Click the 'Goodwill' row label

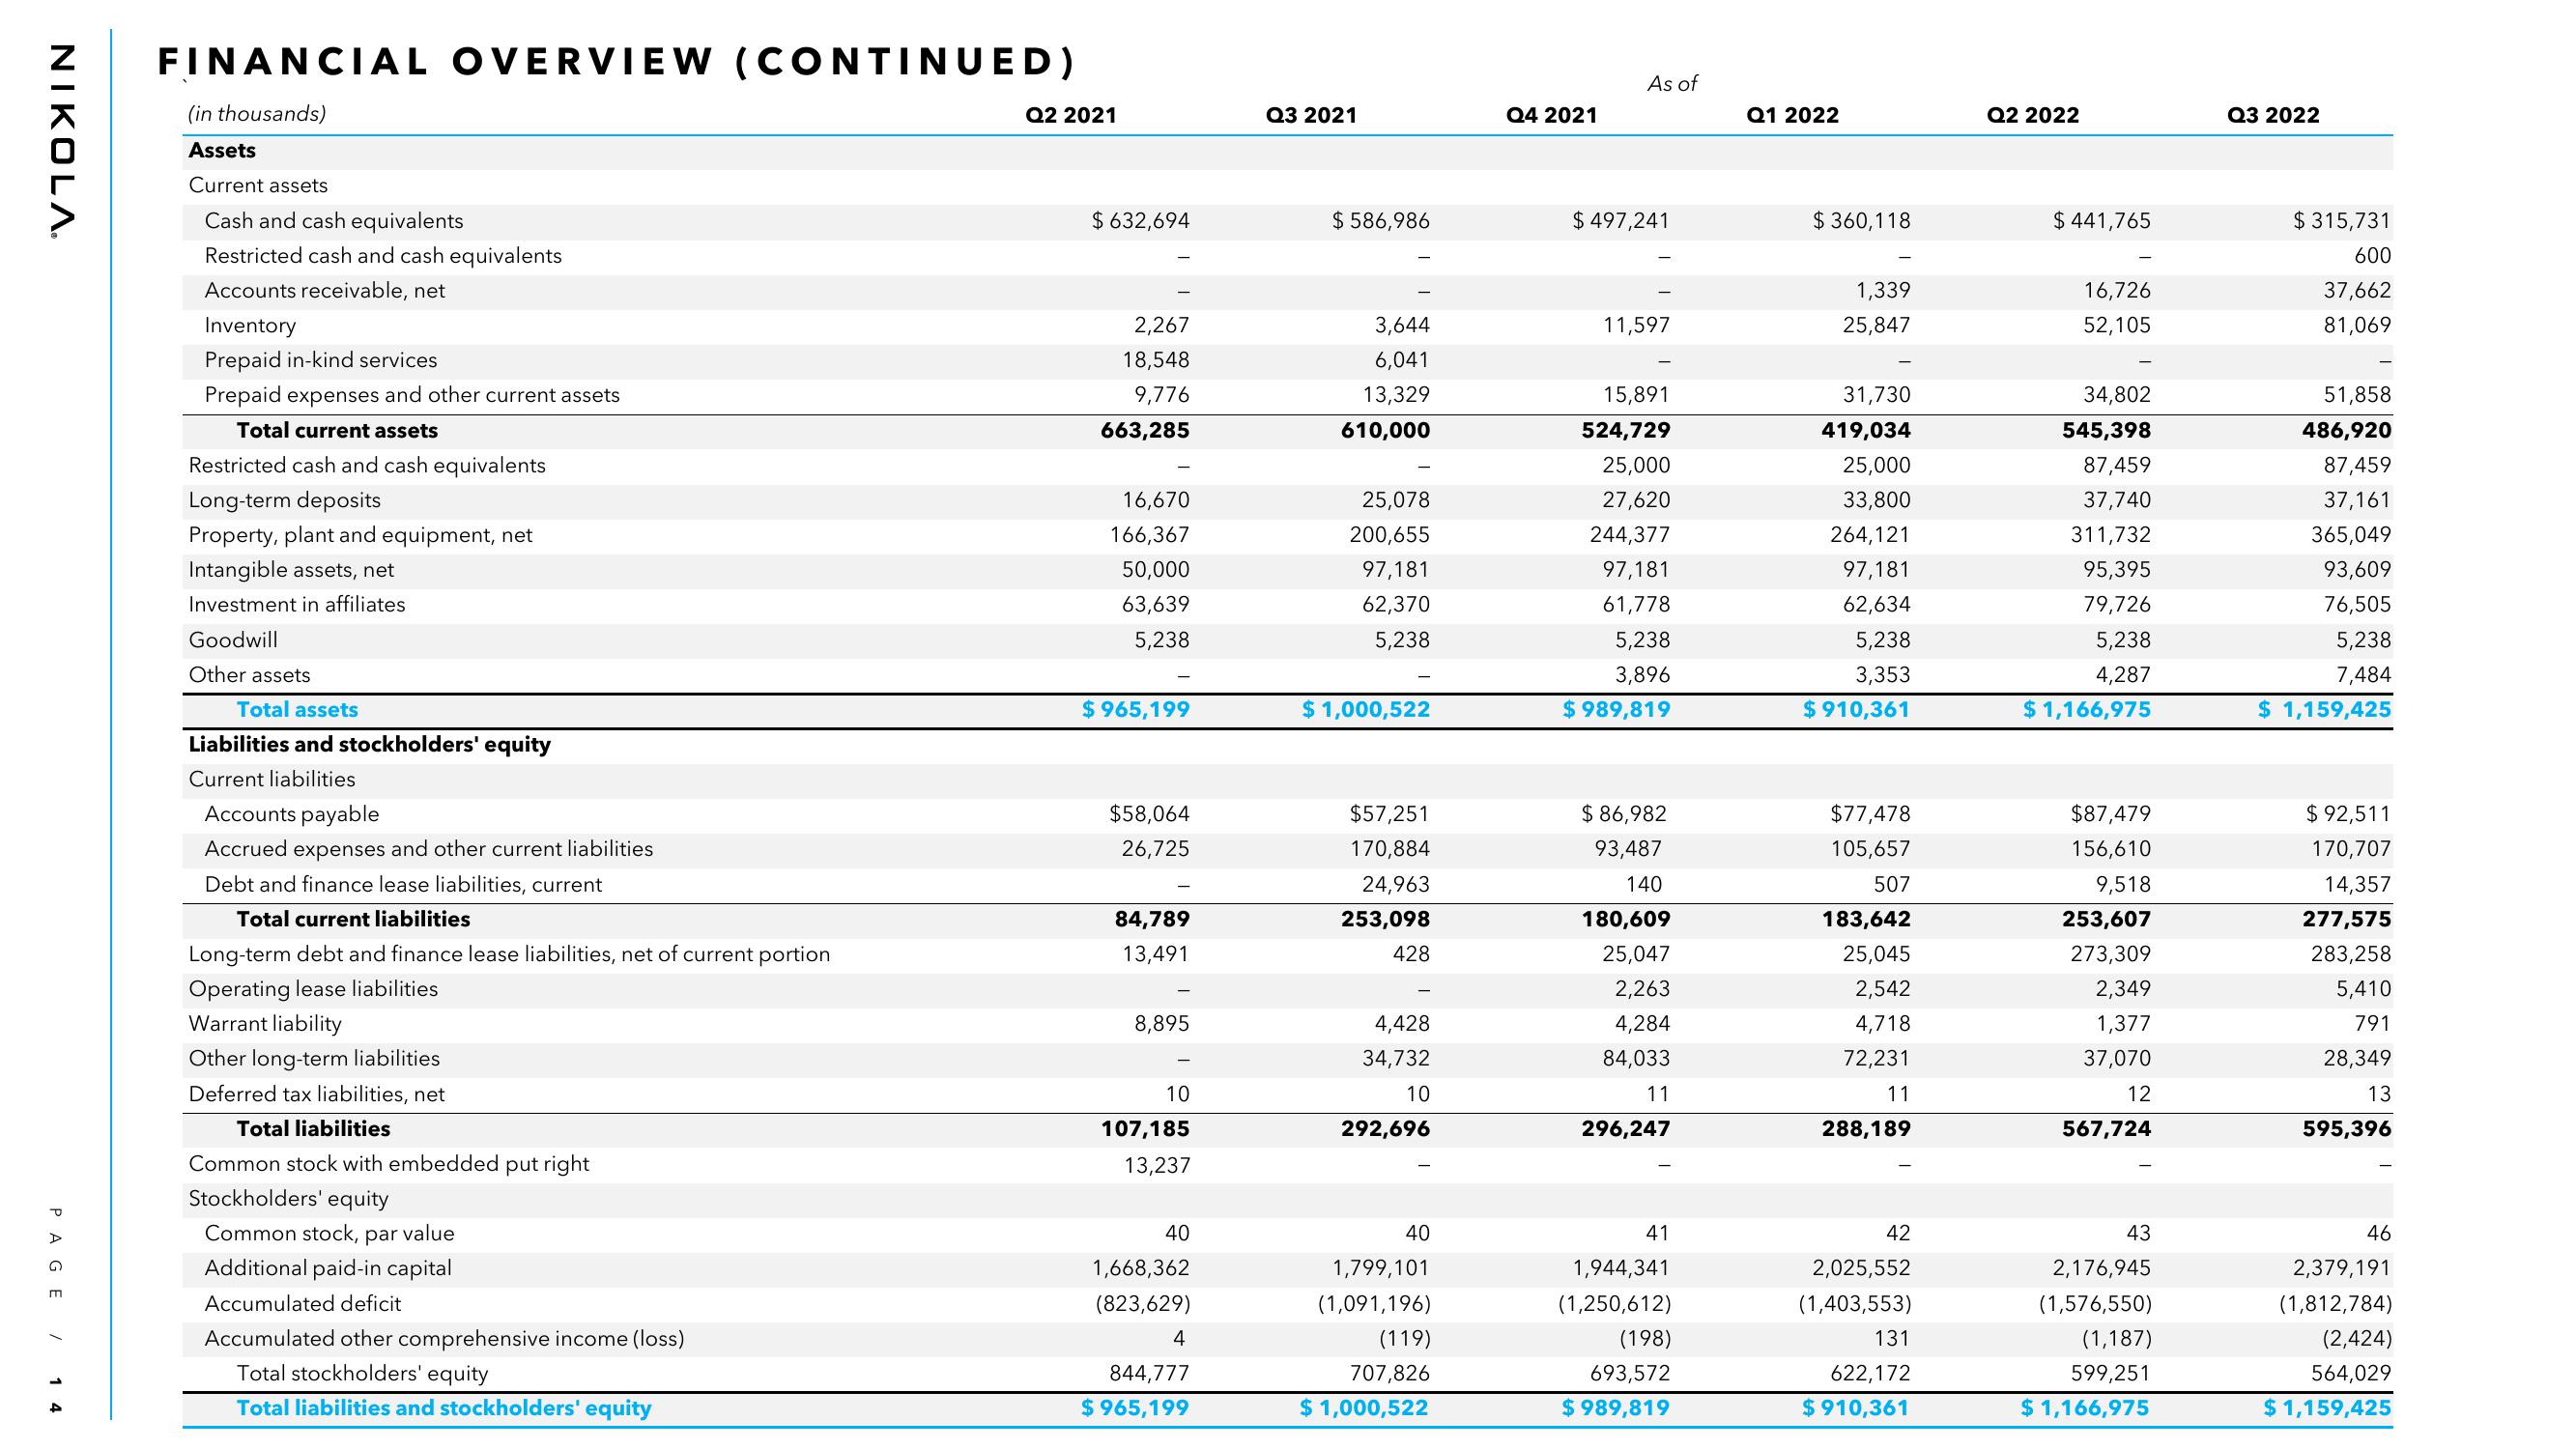[233, 640]
